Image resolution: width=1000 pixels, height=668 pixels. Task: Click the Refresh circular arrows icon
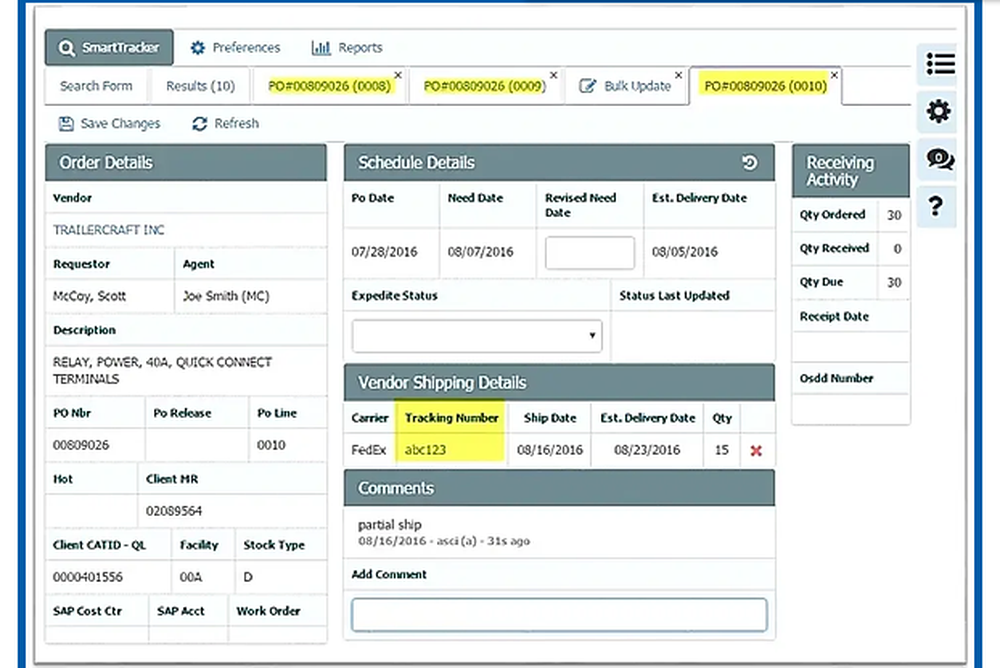199,123
